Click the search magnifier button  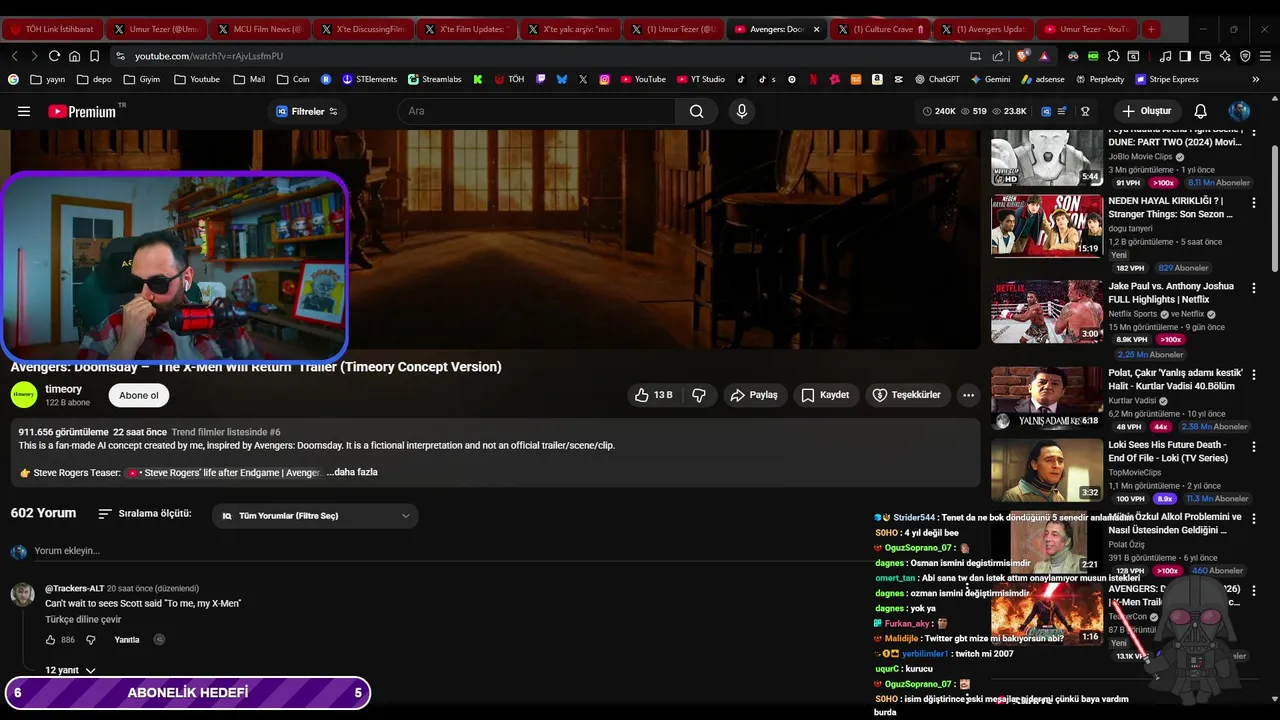point(696,111)
